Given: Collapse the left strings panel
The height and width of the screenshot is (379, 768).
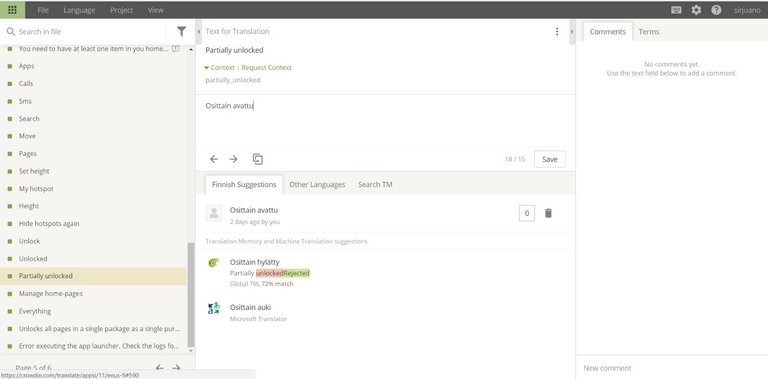Looking at the screenshot, I should tap(198, 31).
